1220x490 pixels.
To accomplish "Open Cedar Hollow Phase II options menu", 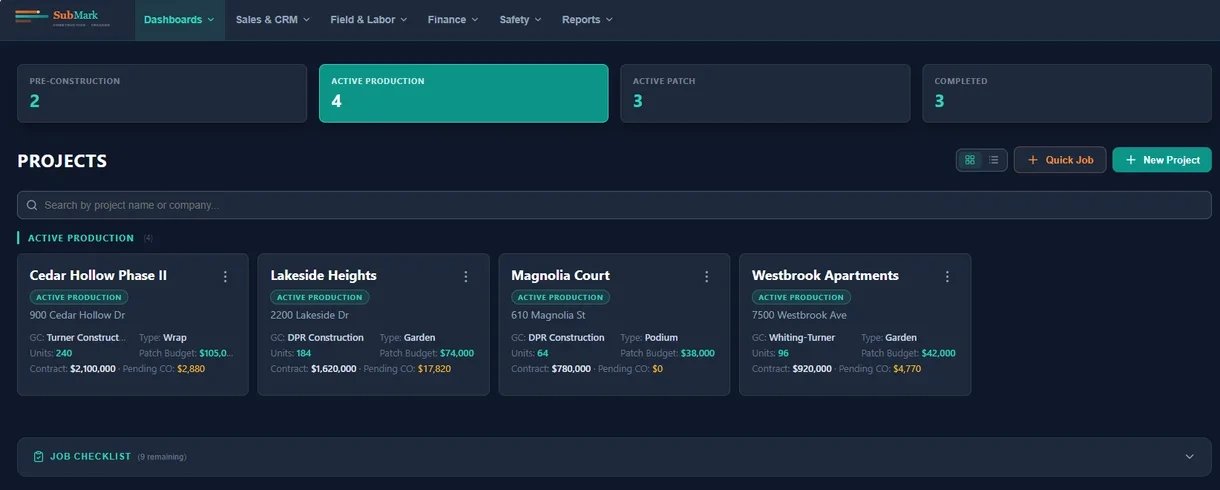I will click(x=225, y=276).
